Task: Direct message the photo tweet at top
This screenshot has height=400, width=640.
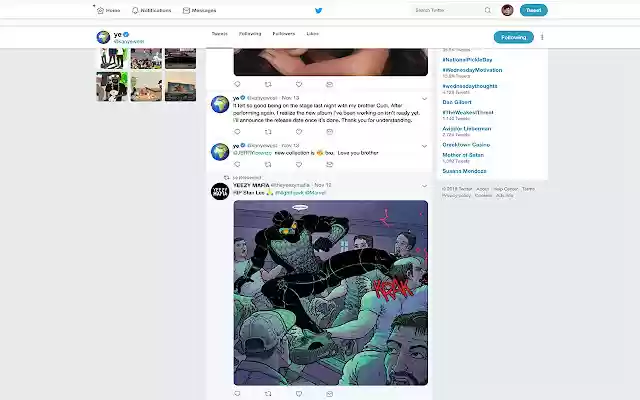Action: pos(329,84)
